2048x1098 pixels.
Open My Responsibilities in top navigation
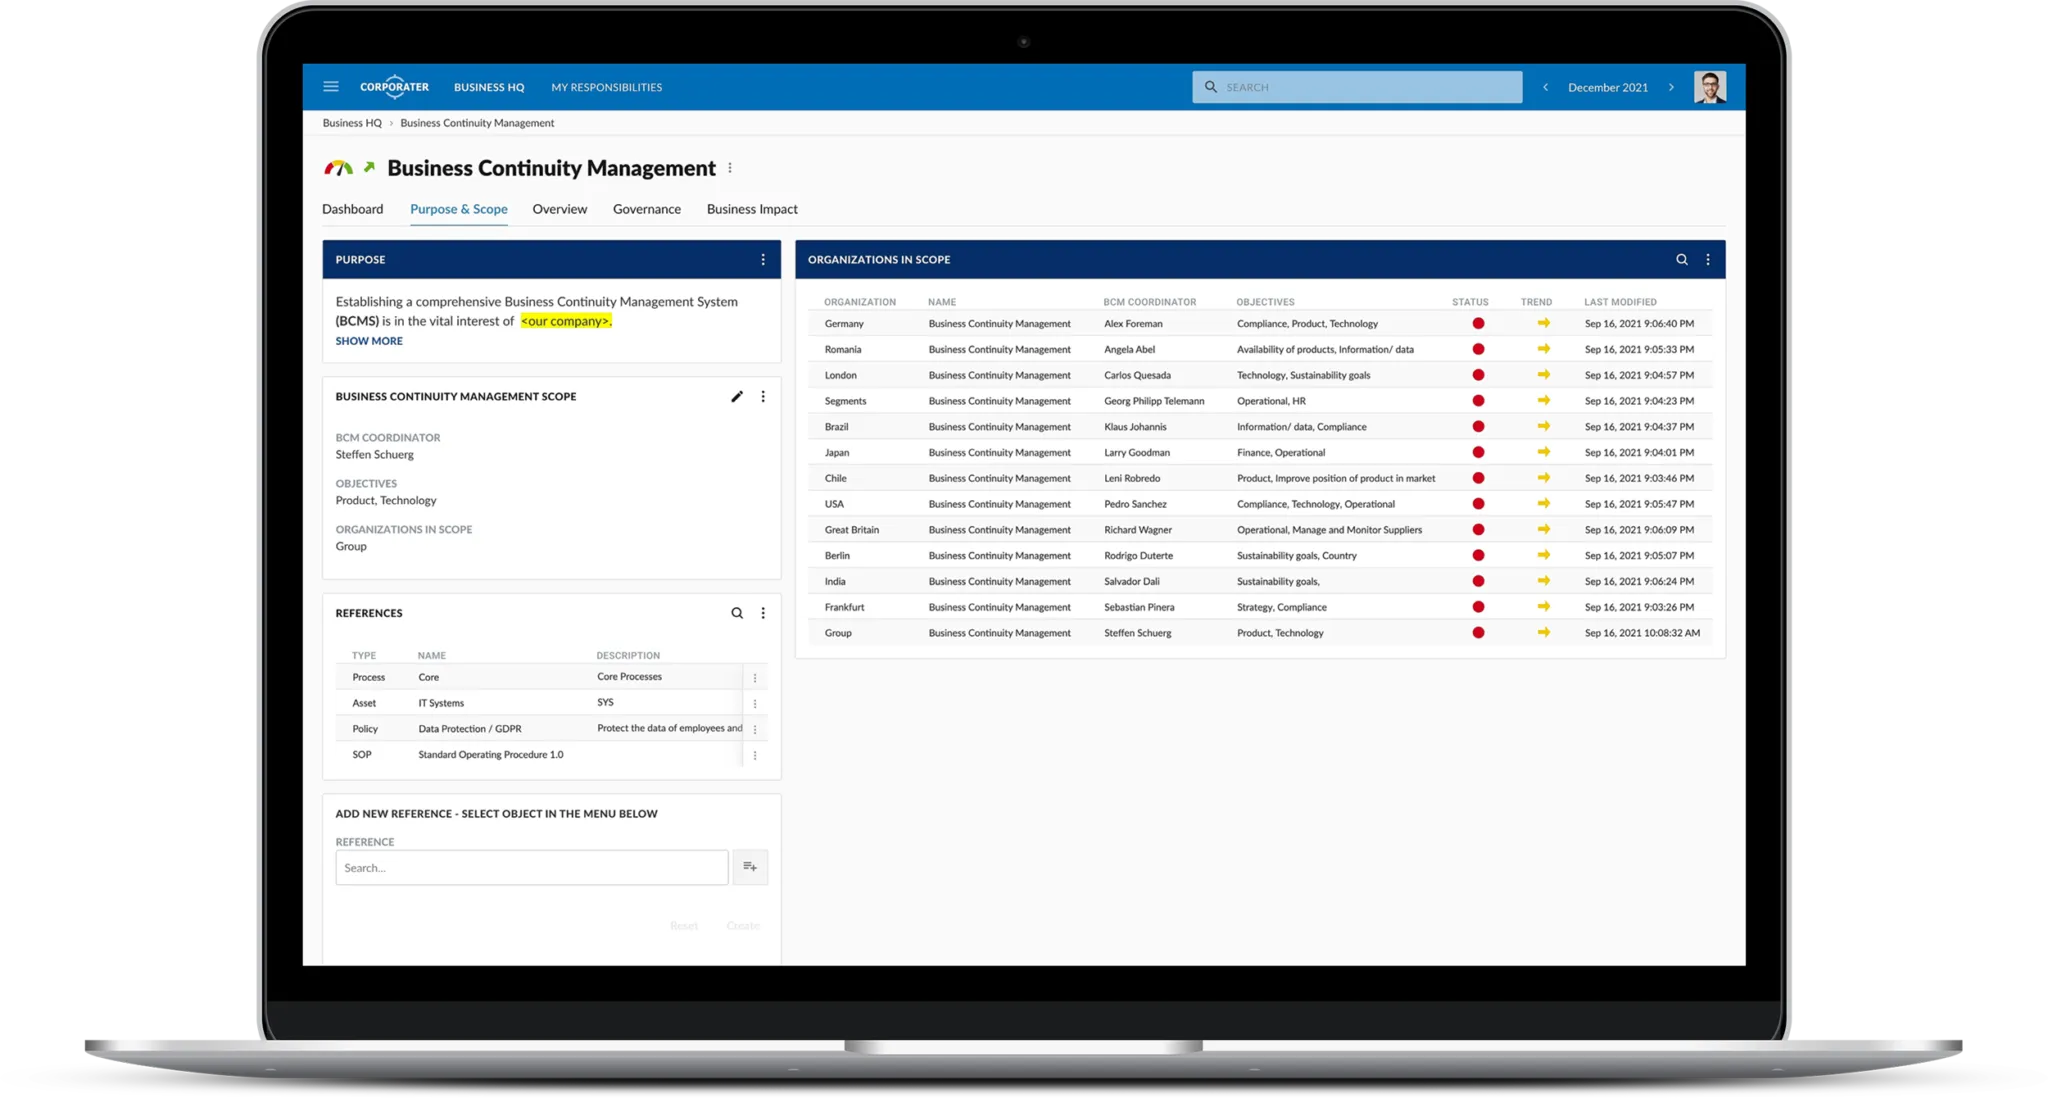tap(606, 87)
